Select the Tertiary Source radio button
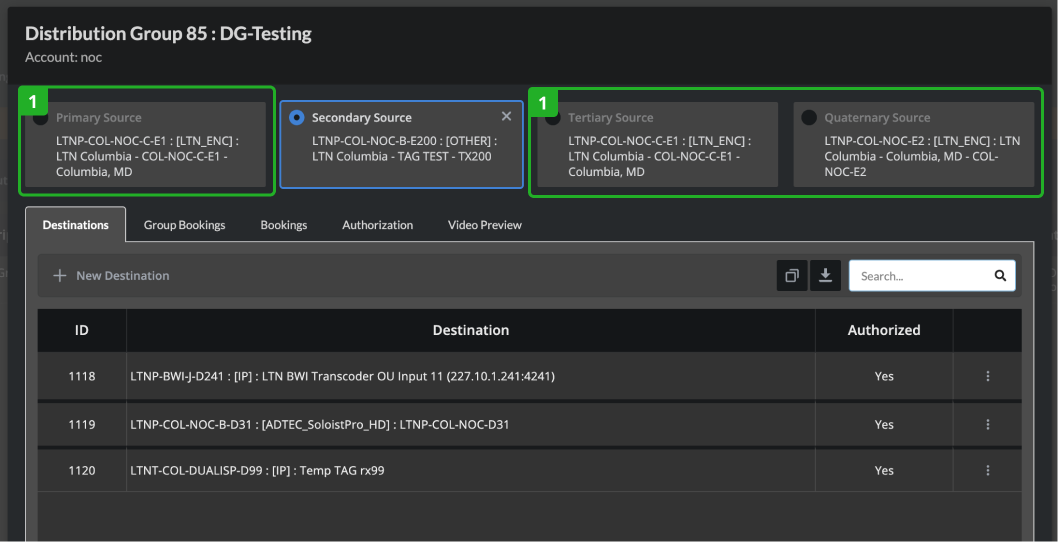Image resolution: width=1058 pixels, height=542 pixels. 553,117
